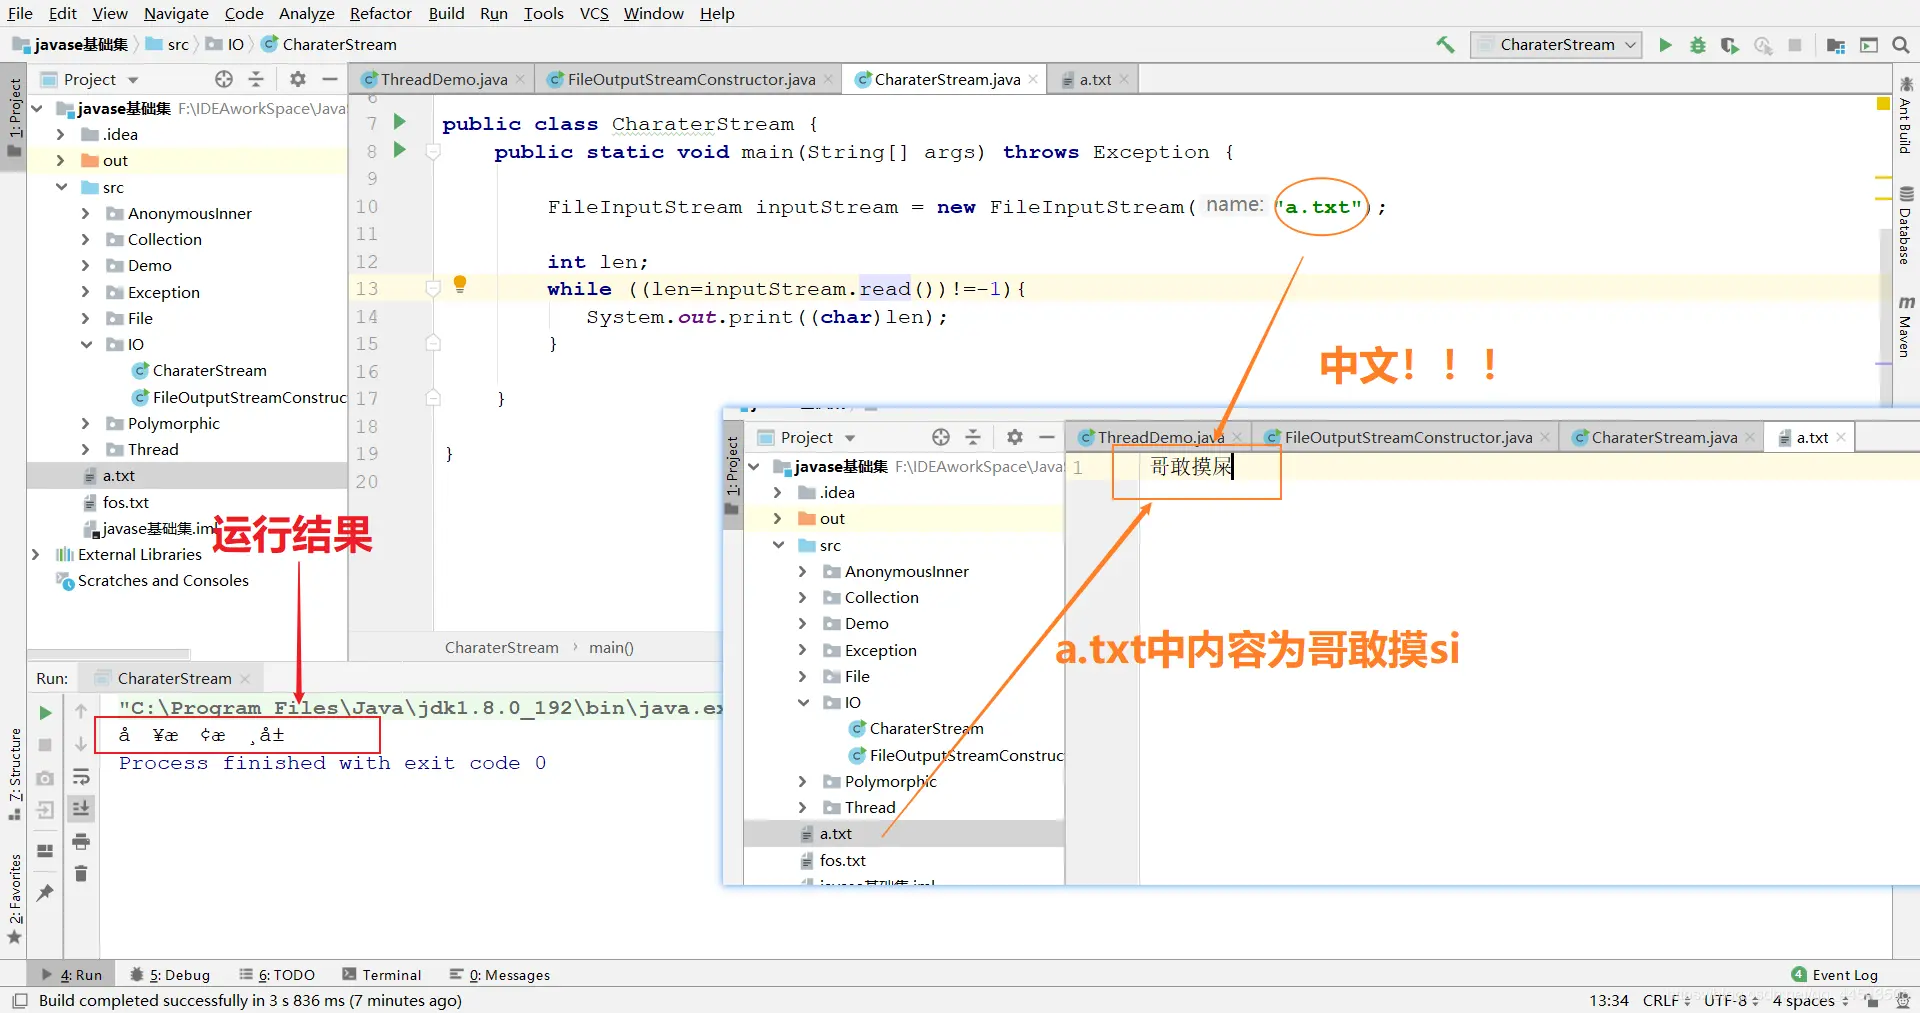Viewport: 1920px width, 1013px height.
Task: Click main() in the editor breadcrumb
Action: [611, 647]
